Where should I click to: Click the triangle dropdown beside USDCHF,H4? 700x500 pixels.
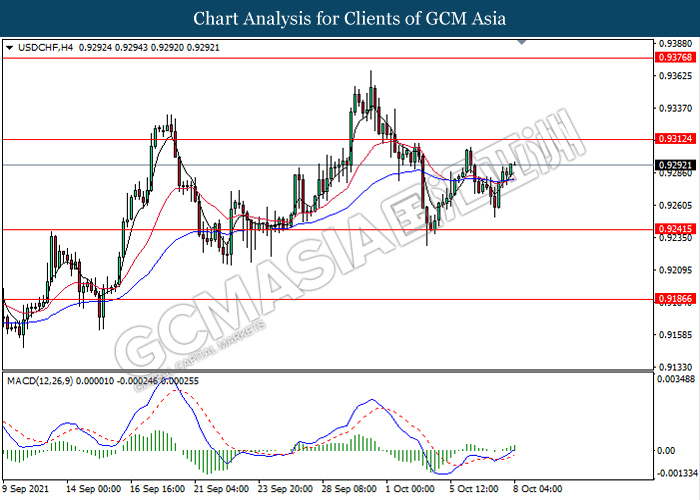pos(9,47)
